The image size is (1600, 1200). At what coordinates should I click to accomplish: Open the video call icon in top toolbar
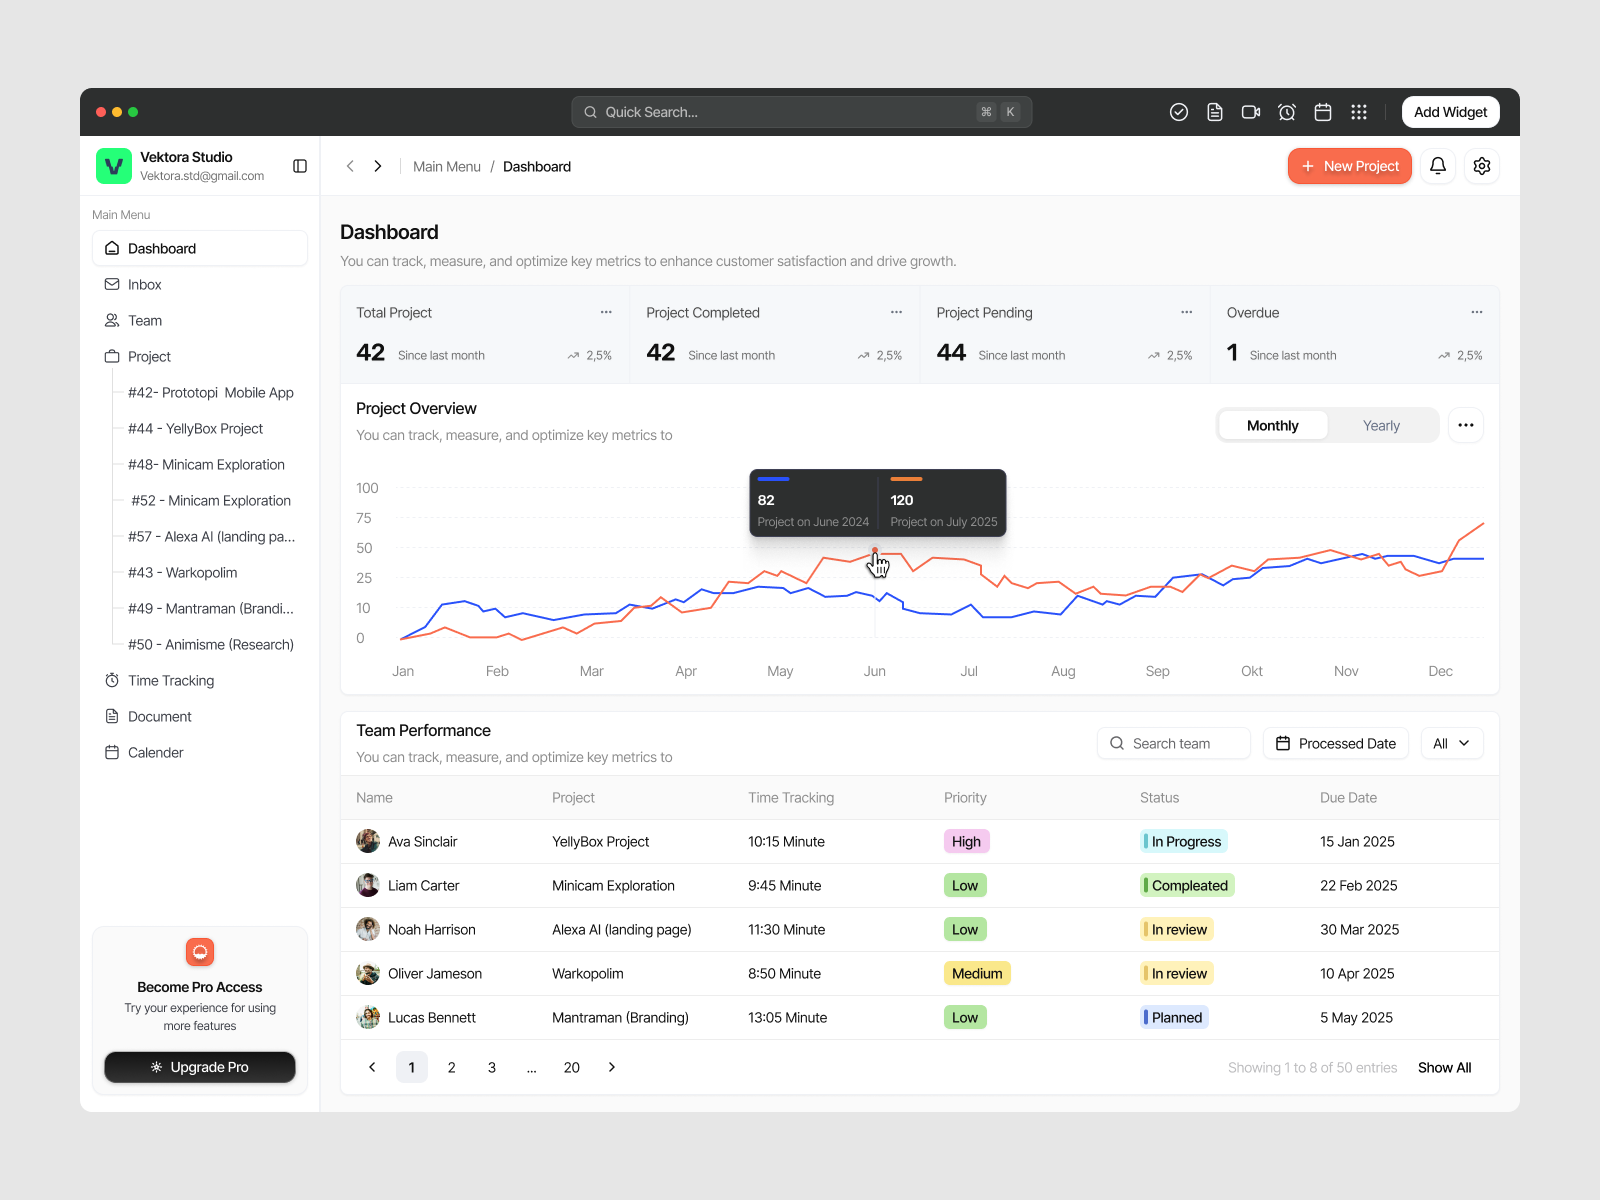pyautogui.click(x=1250, y=111)
